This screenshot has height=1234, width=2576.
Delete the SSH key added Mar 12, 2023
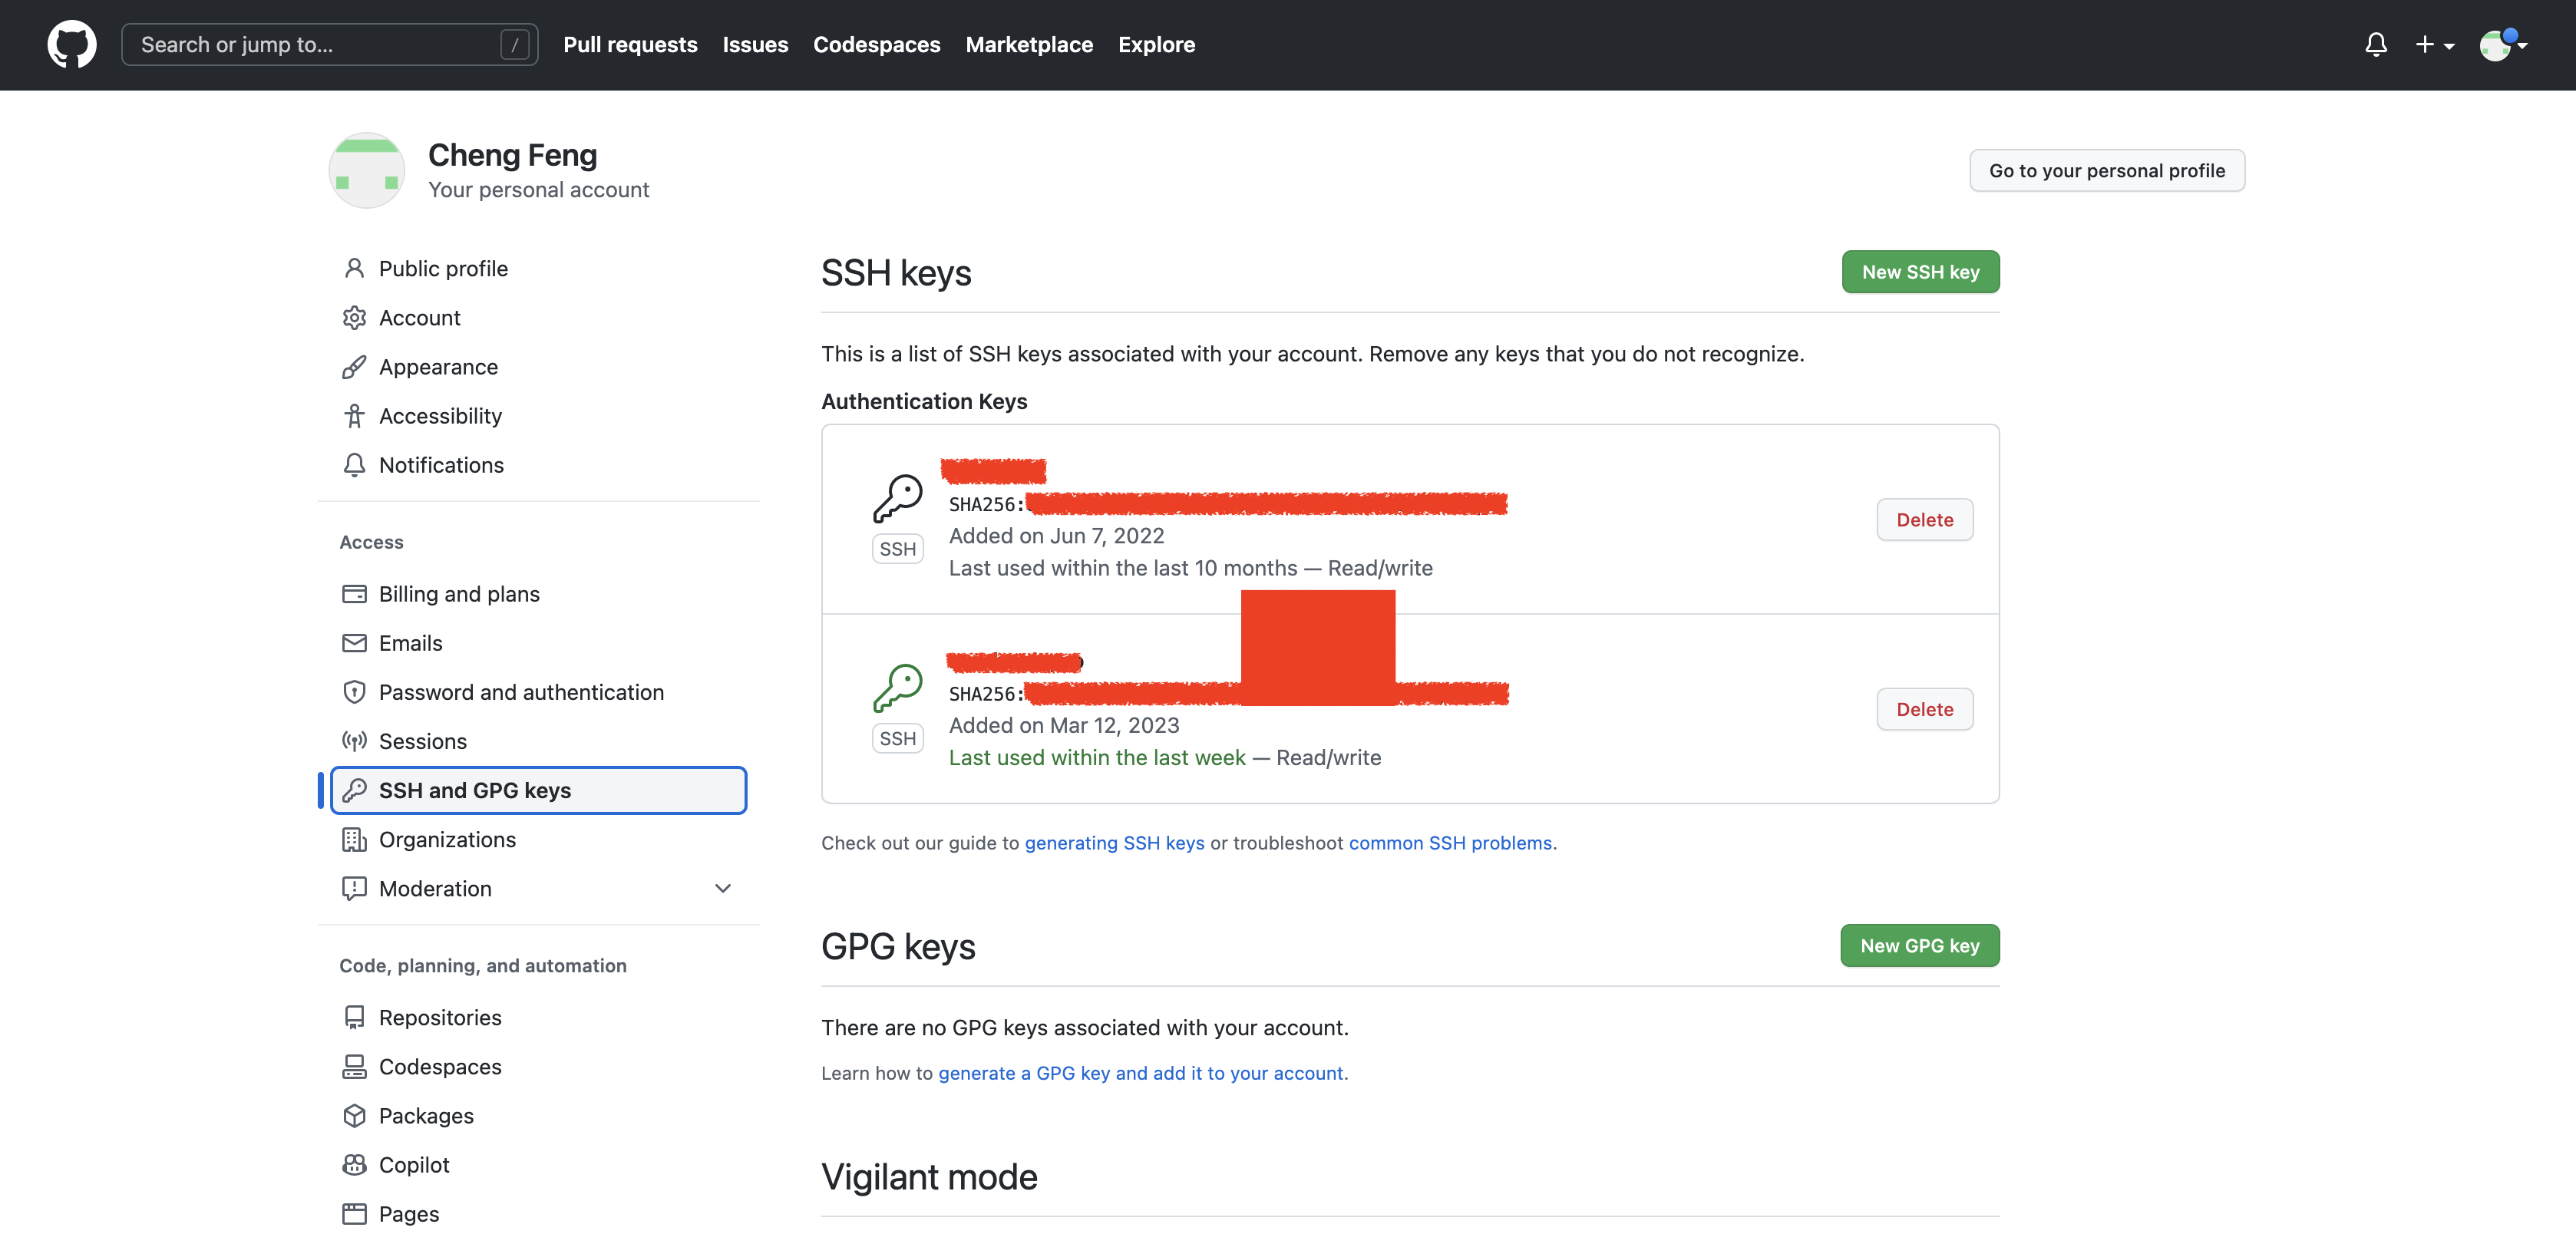pyautogui.click(x=1924, y=709)
